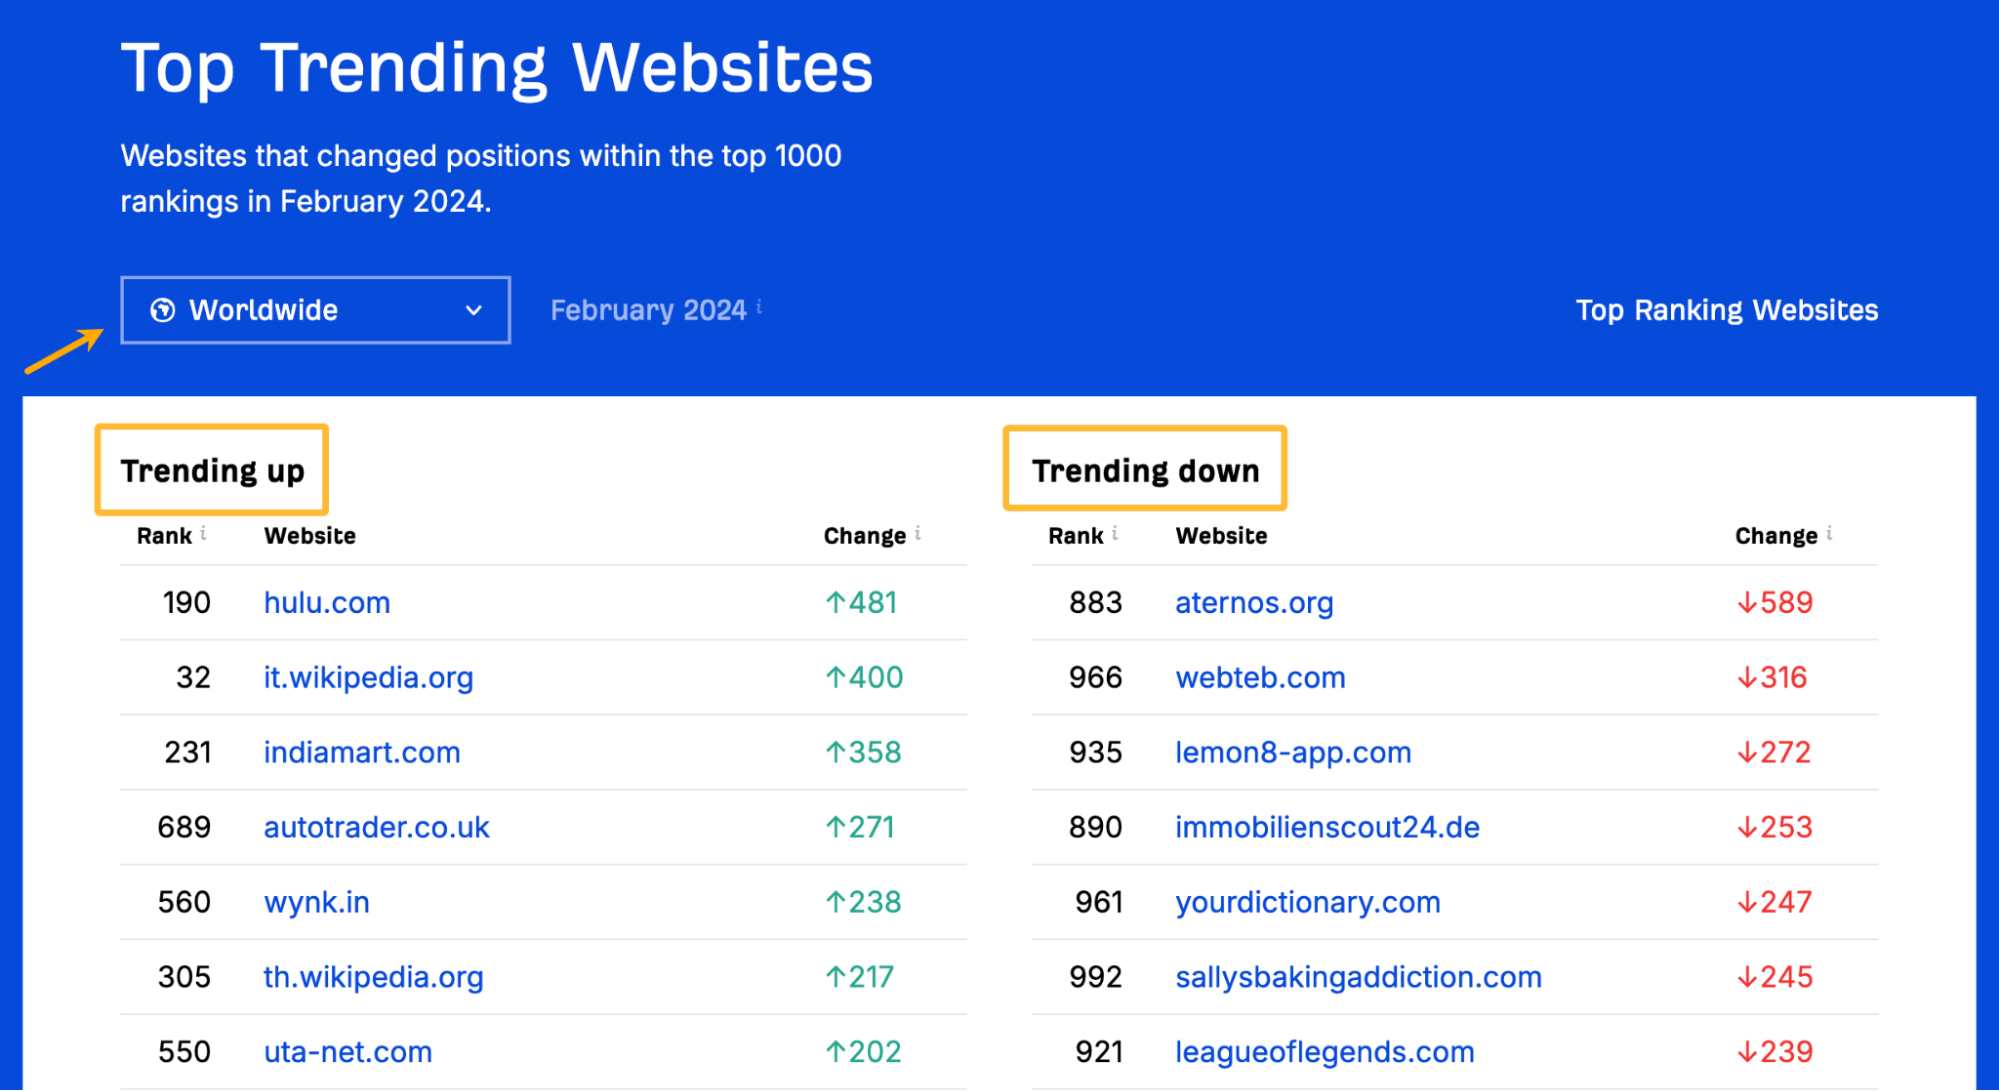Viewport: 1999px width, 1091px height.
Task: Open the February 2024 date selector
Action: point(648,310)
